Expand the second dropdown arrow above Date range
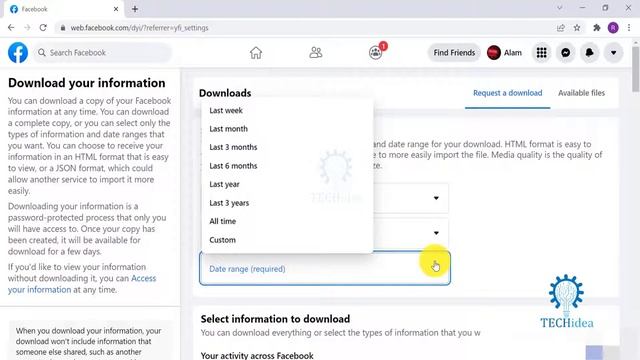The image size is (640, 360). point(436,233)
